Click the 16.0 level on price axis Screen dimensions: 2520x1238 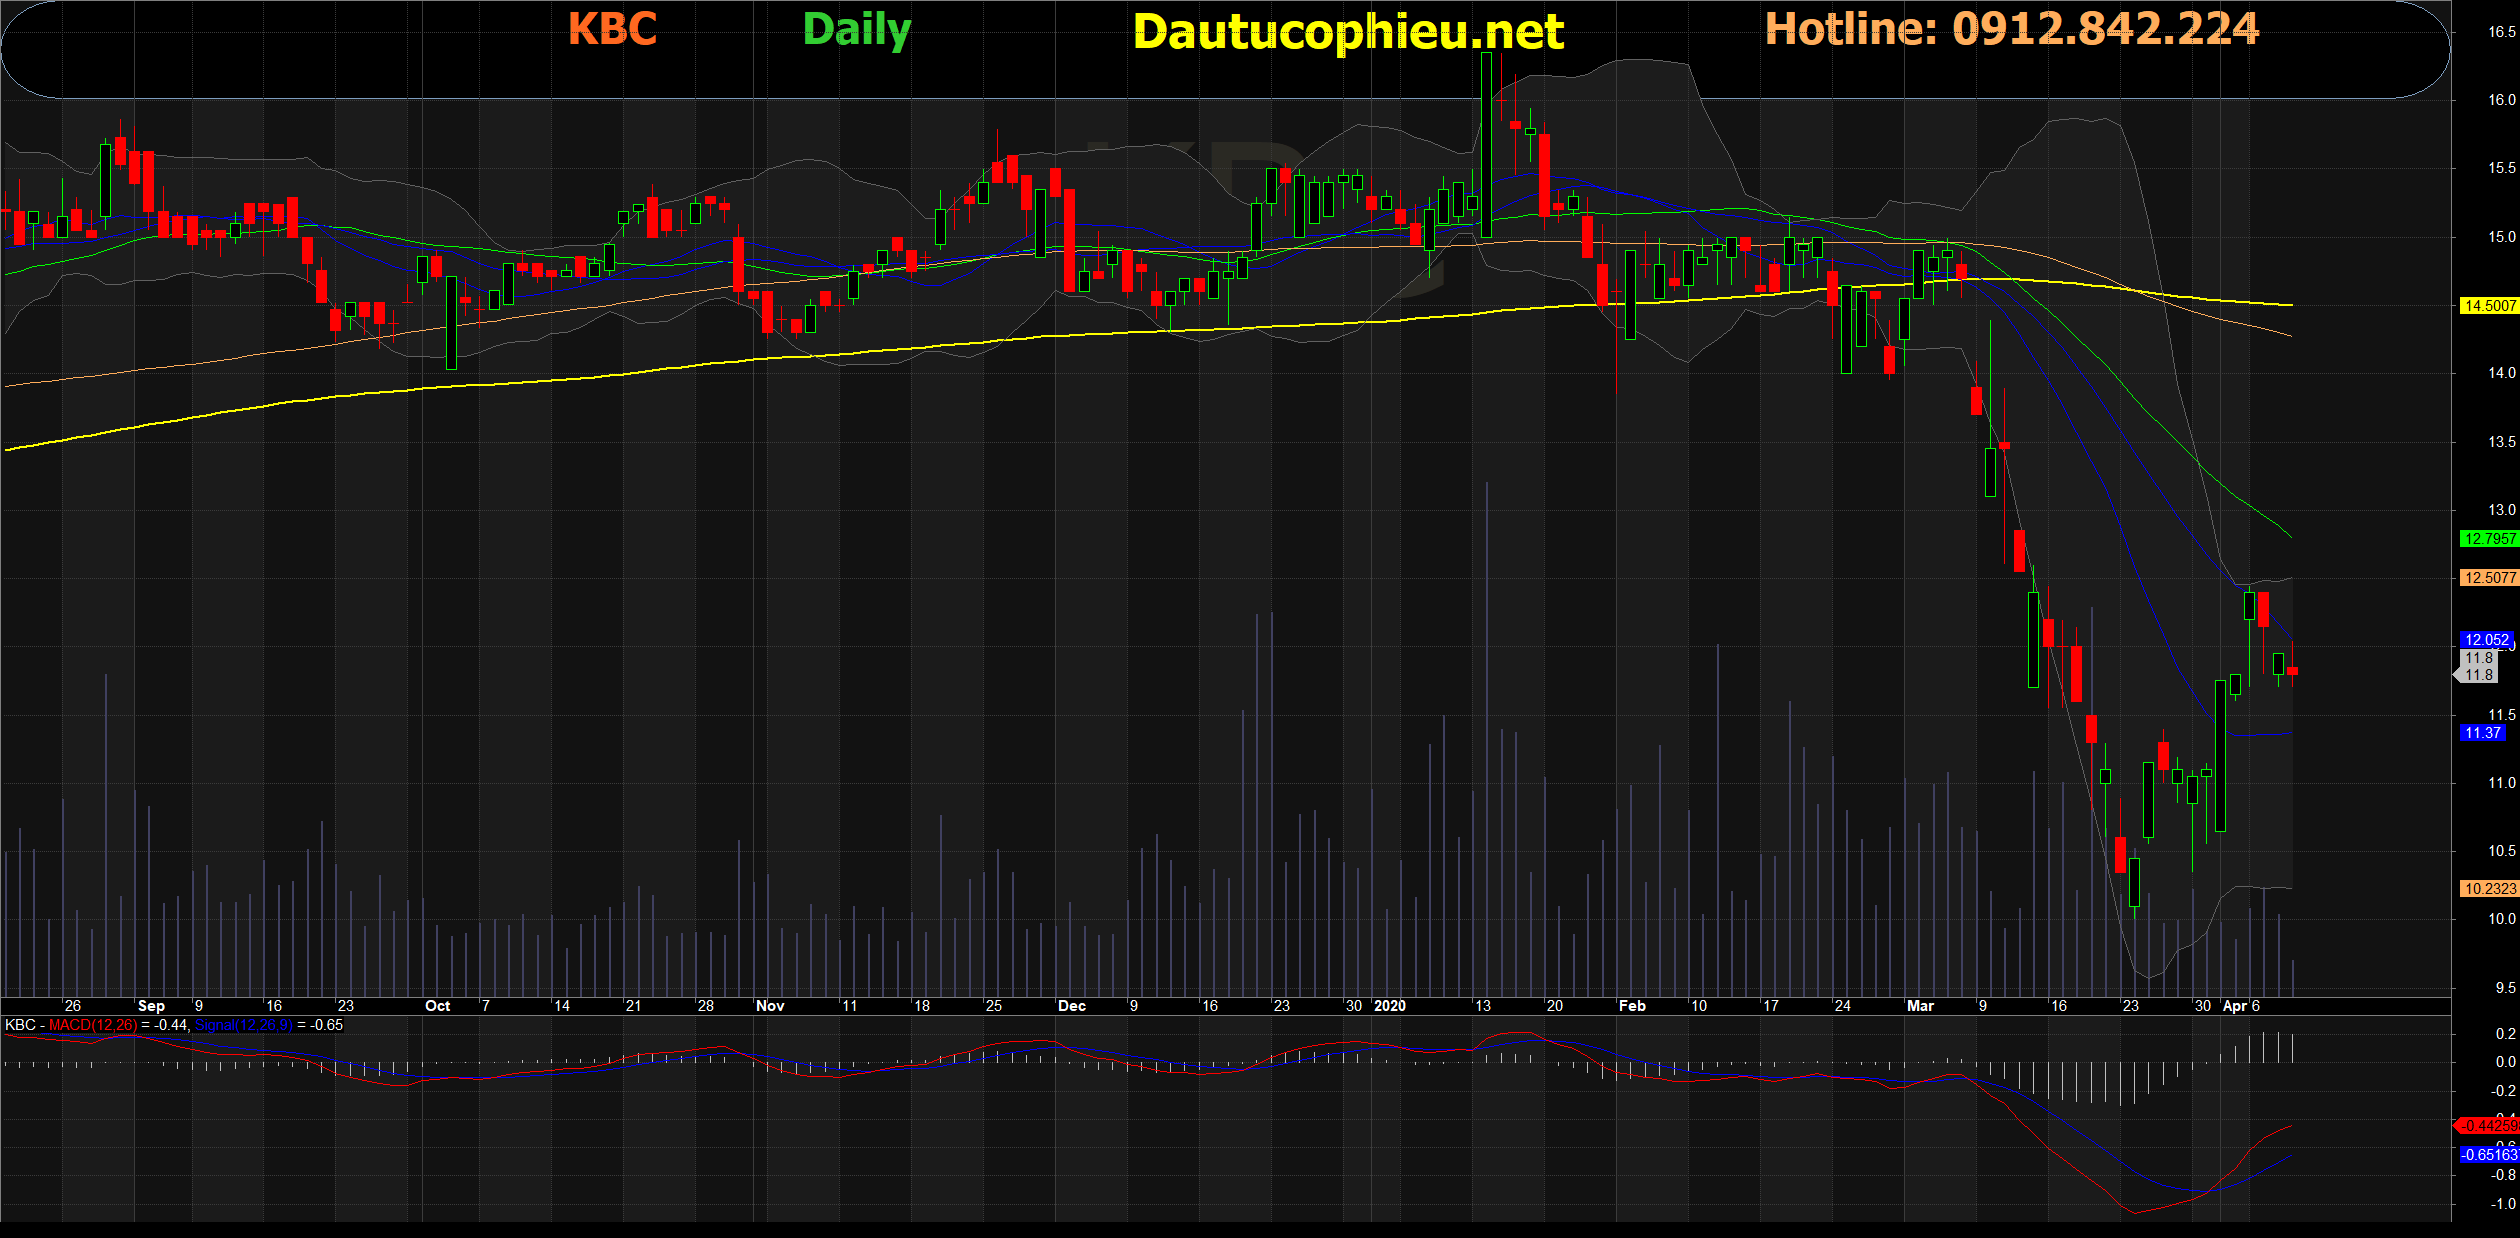click(x=2501, y=100)
